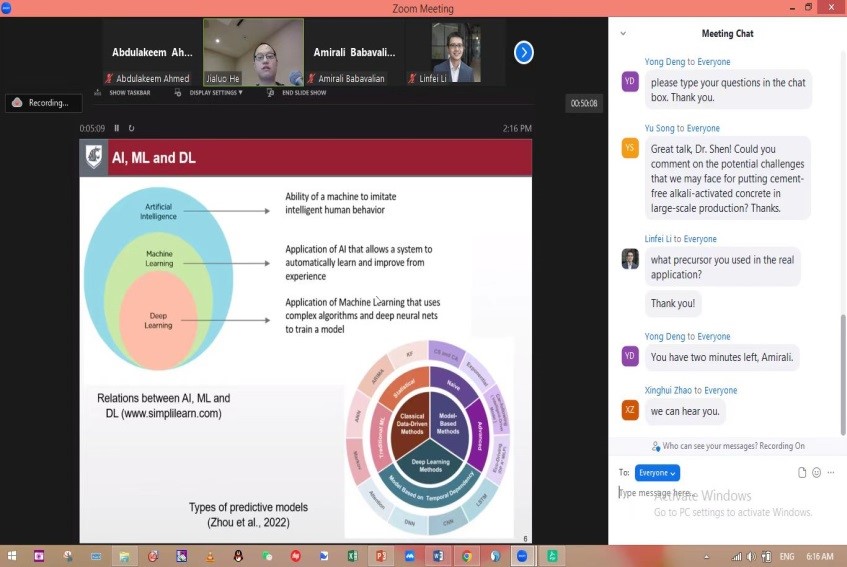The image size is (847, 567).
Task: Click the Chrome icon in the taskbar
Action: point(466,556)
